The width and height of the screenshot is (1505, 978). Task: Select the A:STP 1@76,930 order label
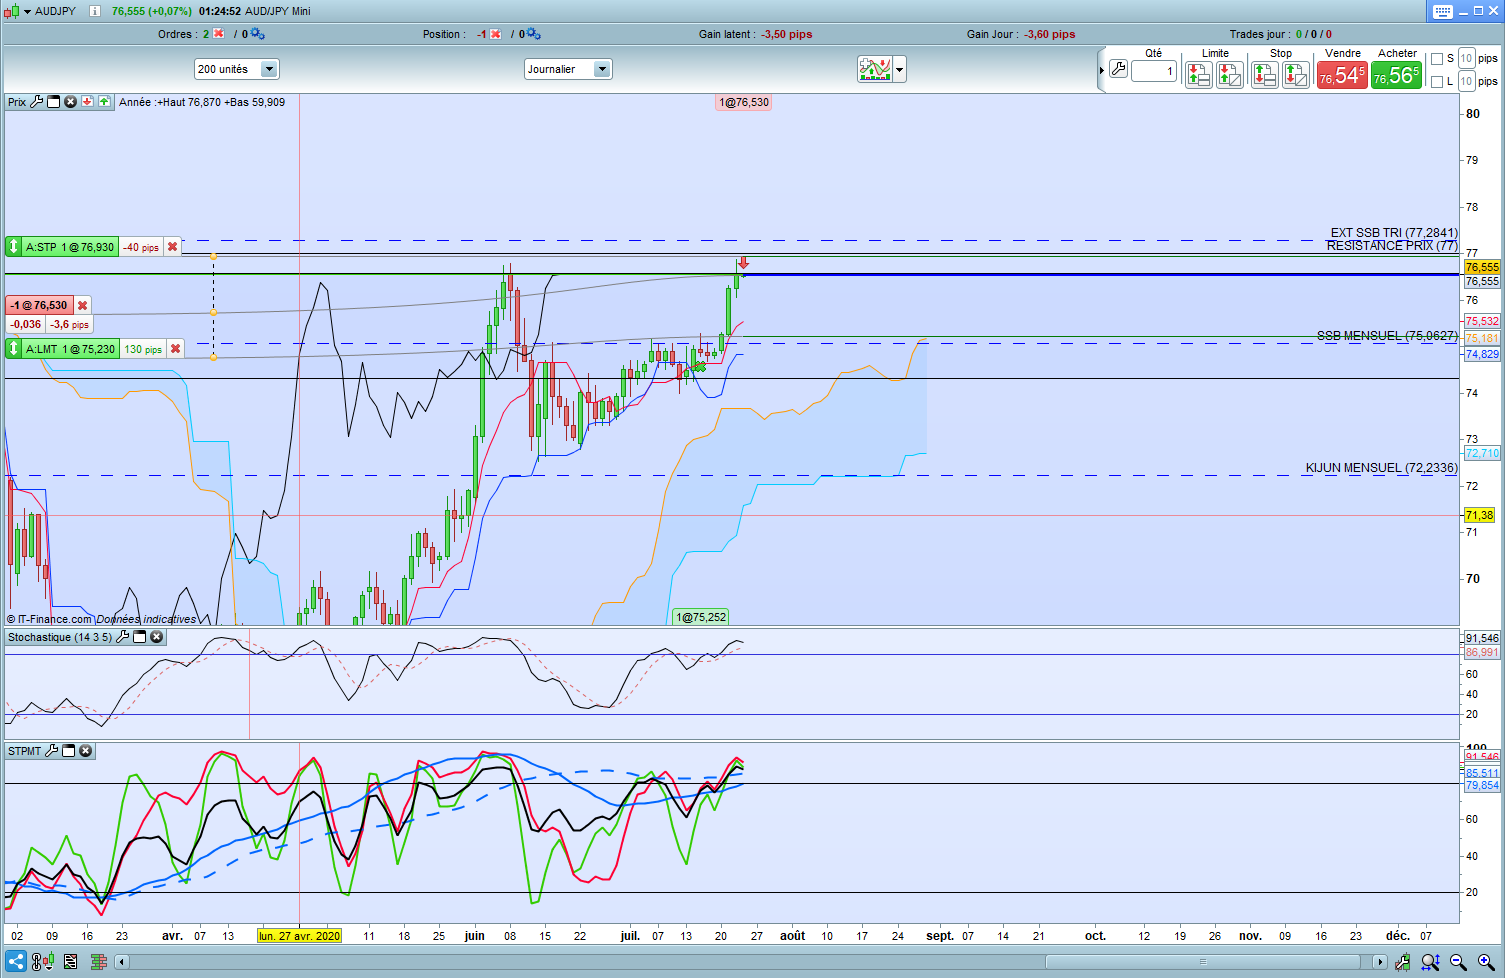point(70,247)
